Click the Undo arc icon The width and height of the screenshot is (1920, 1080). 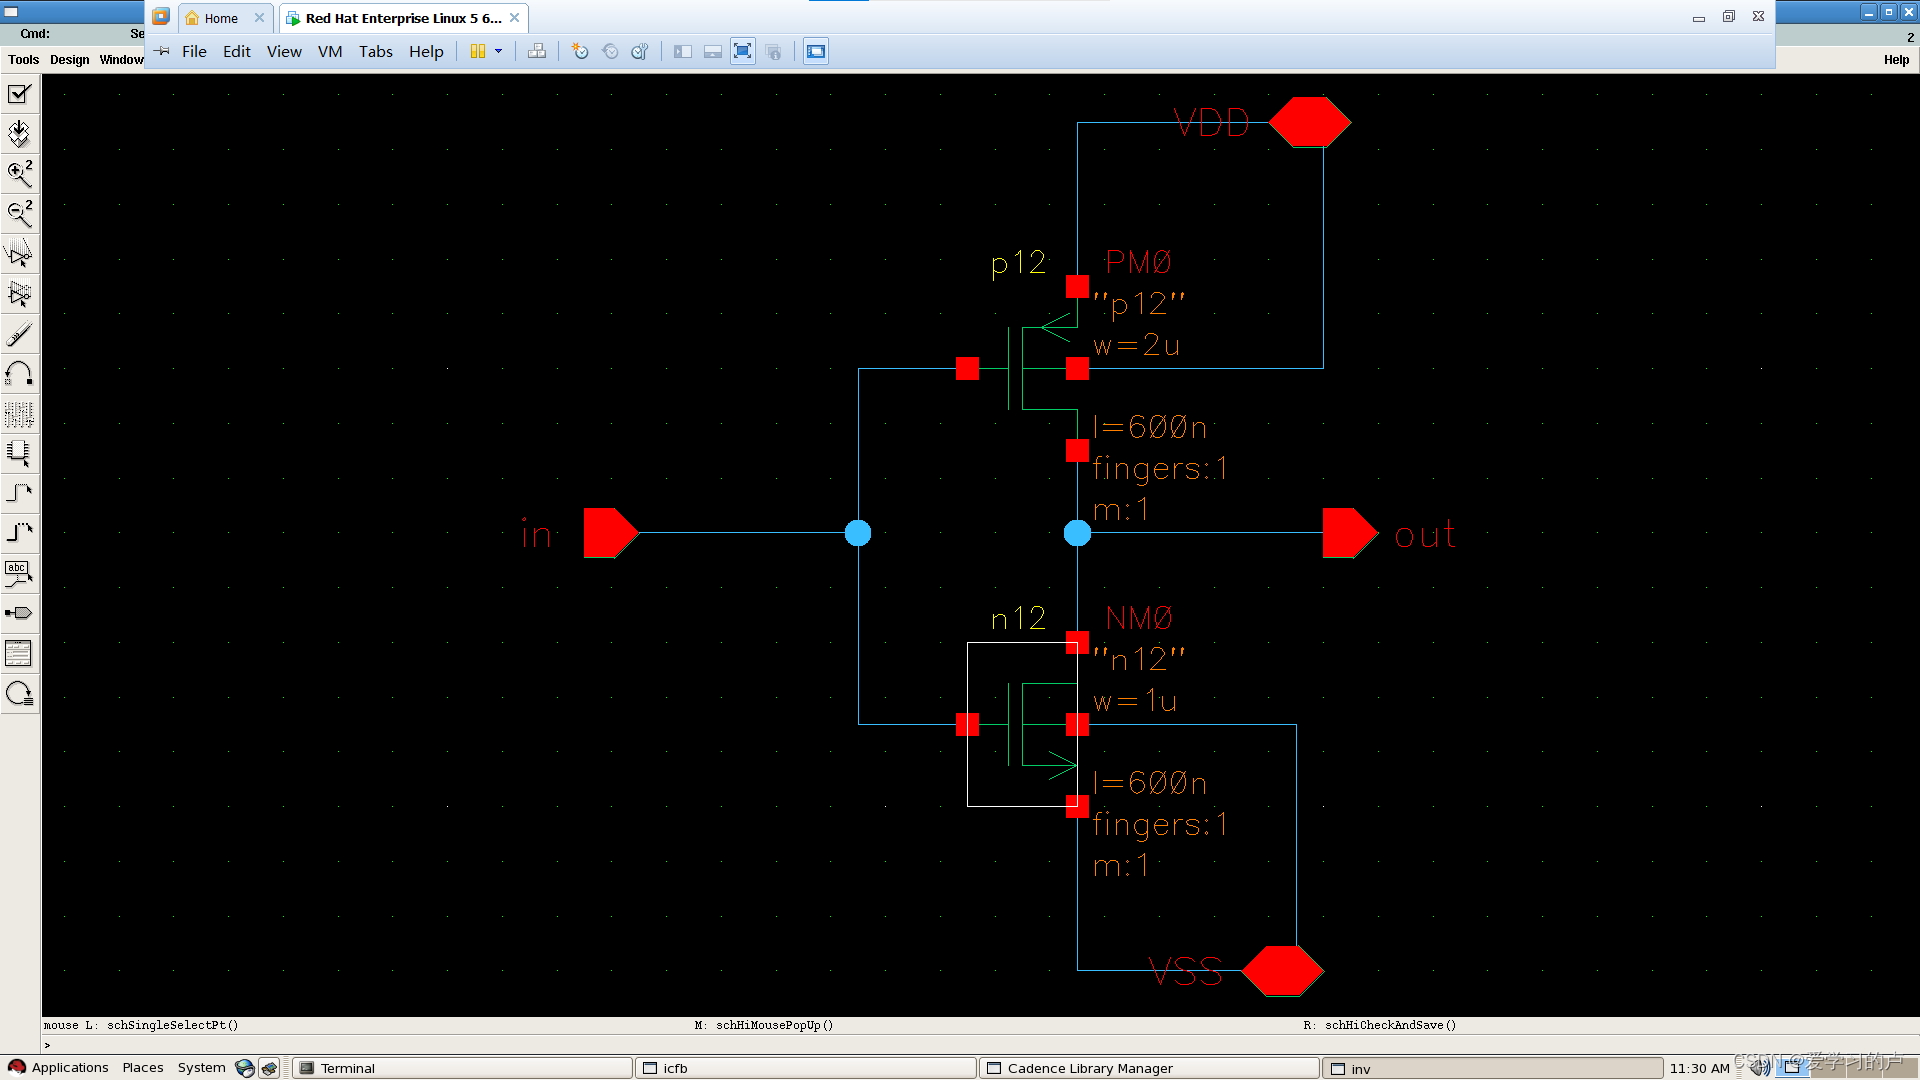pos(19,373)
